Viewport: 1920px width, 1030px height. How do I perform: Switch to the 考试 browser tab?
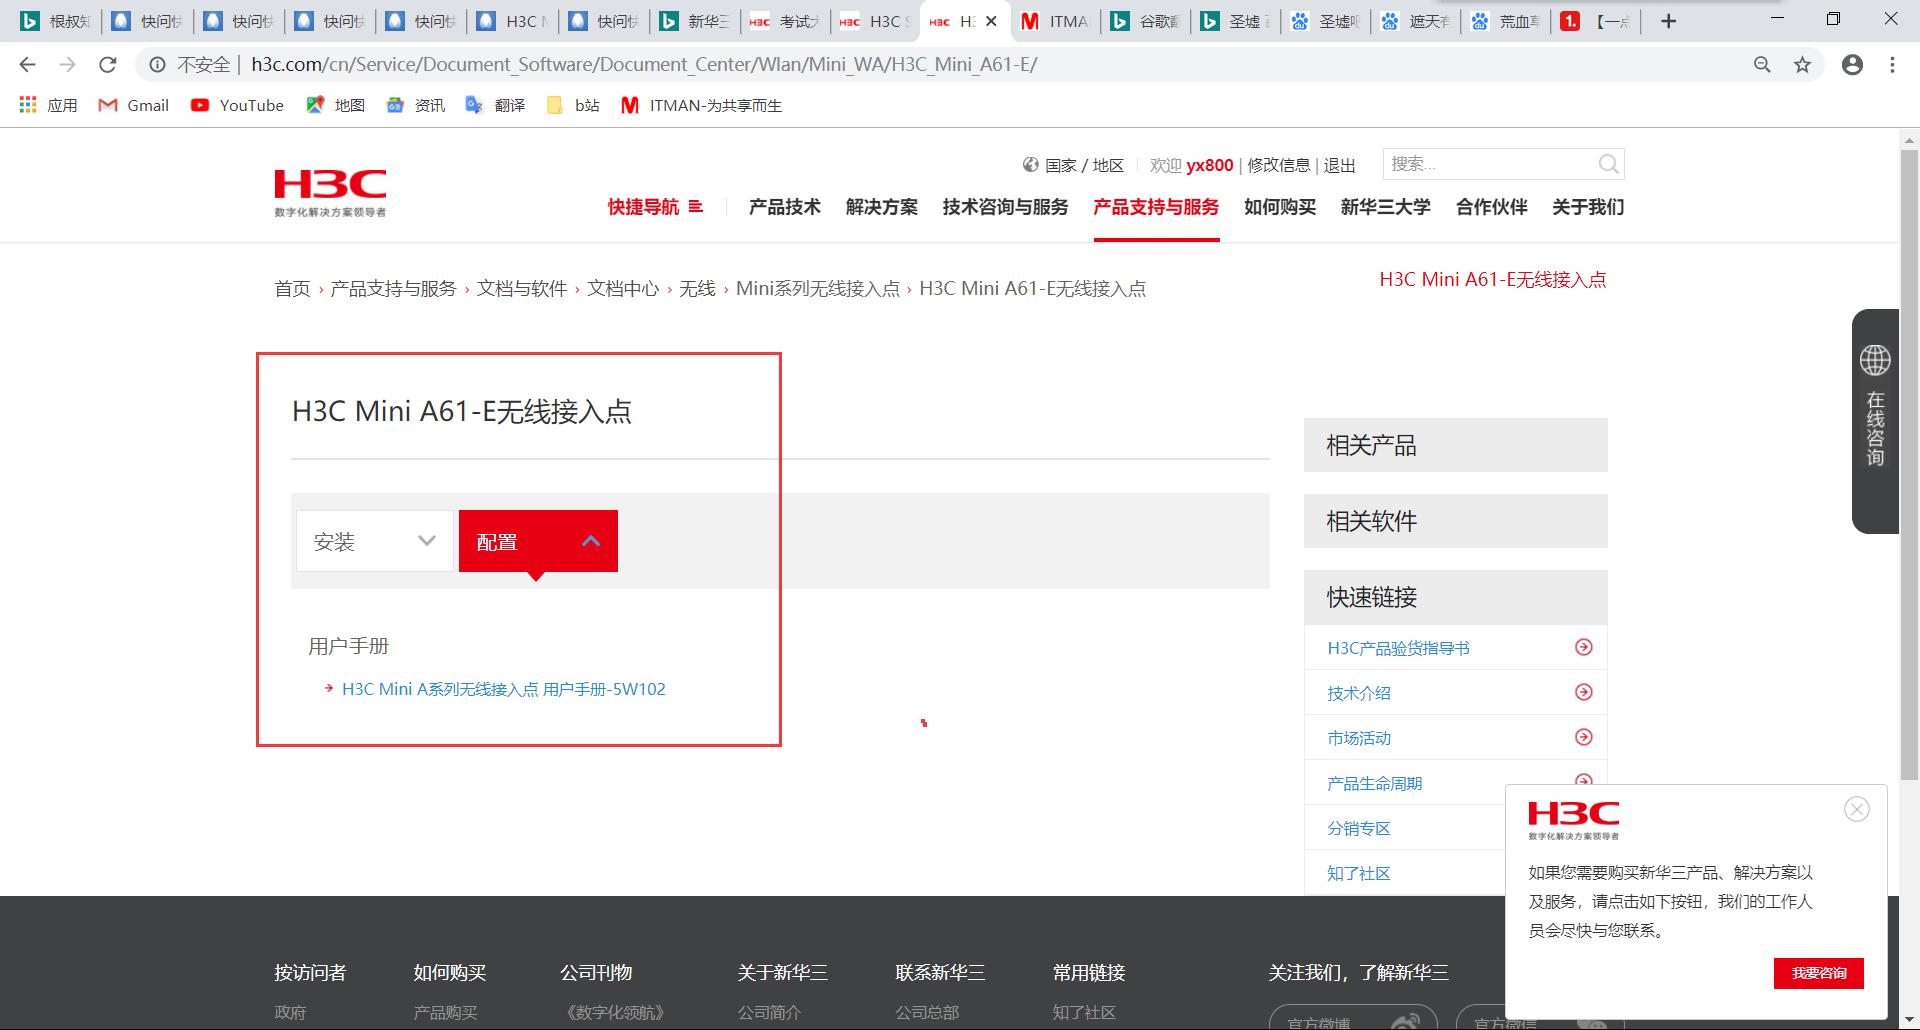point(785,21)
